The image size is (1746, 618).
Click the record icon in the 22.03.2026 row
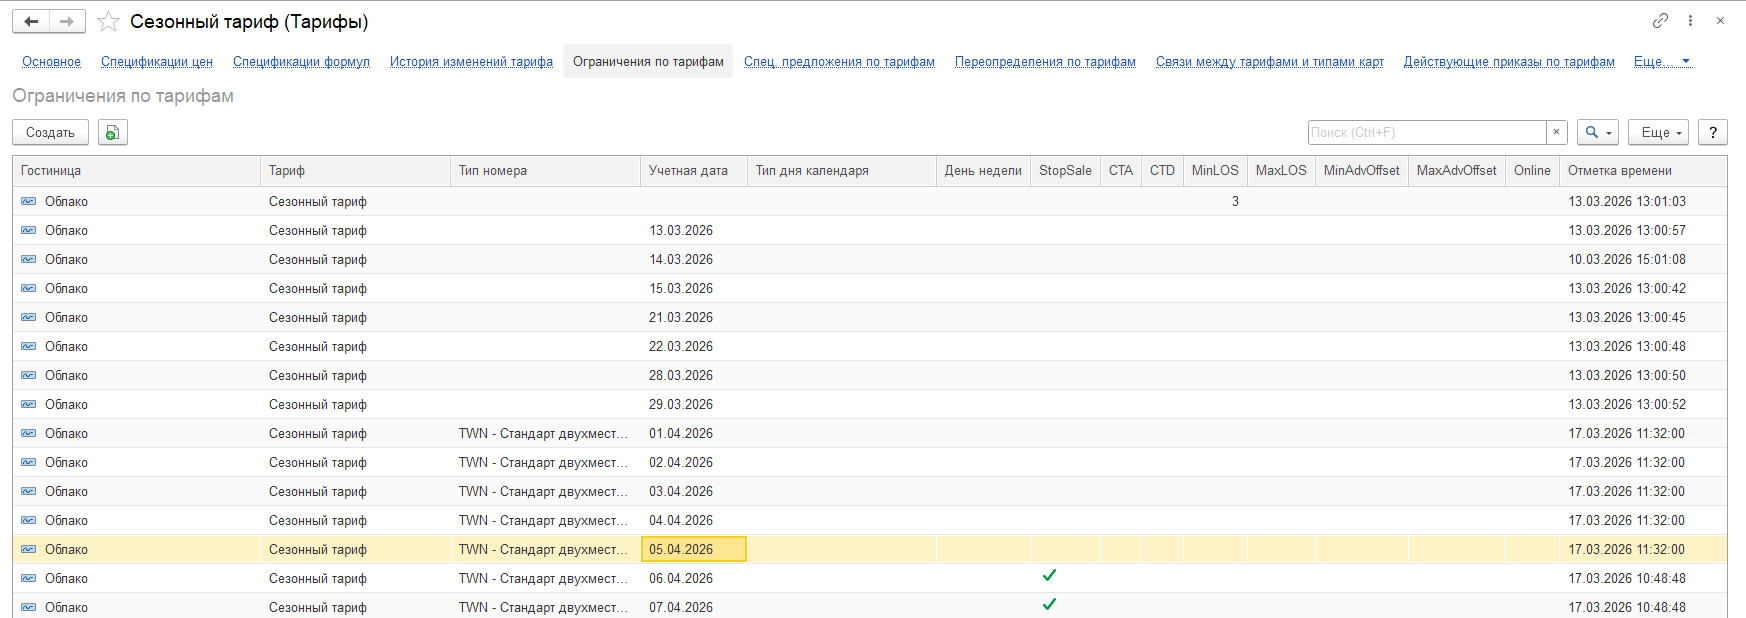tap(29, 346)
